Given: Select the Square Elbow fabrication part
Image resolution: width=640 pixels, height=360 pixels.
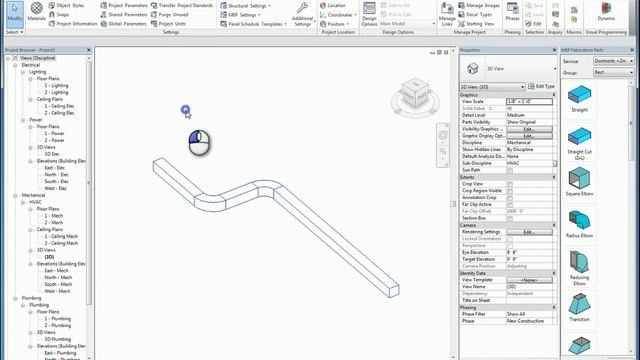Looking at the screenshot, I should (x=579, y=182).
